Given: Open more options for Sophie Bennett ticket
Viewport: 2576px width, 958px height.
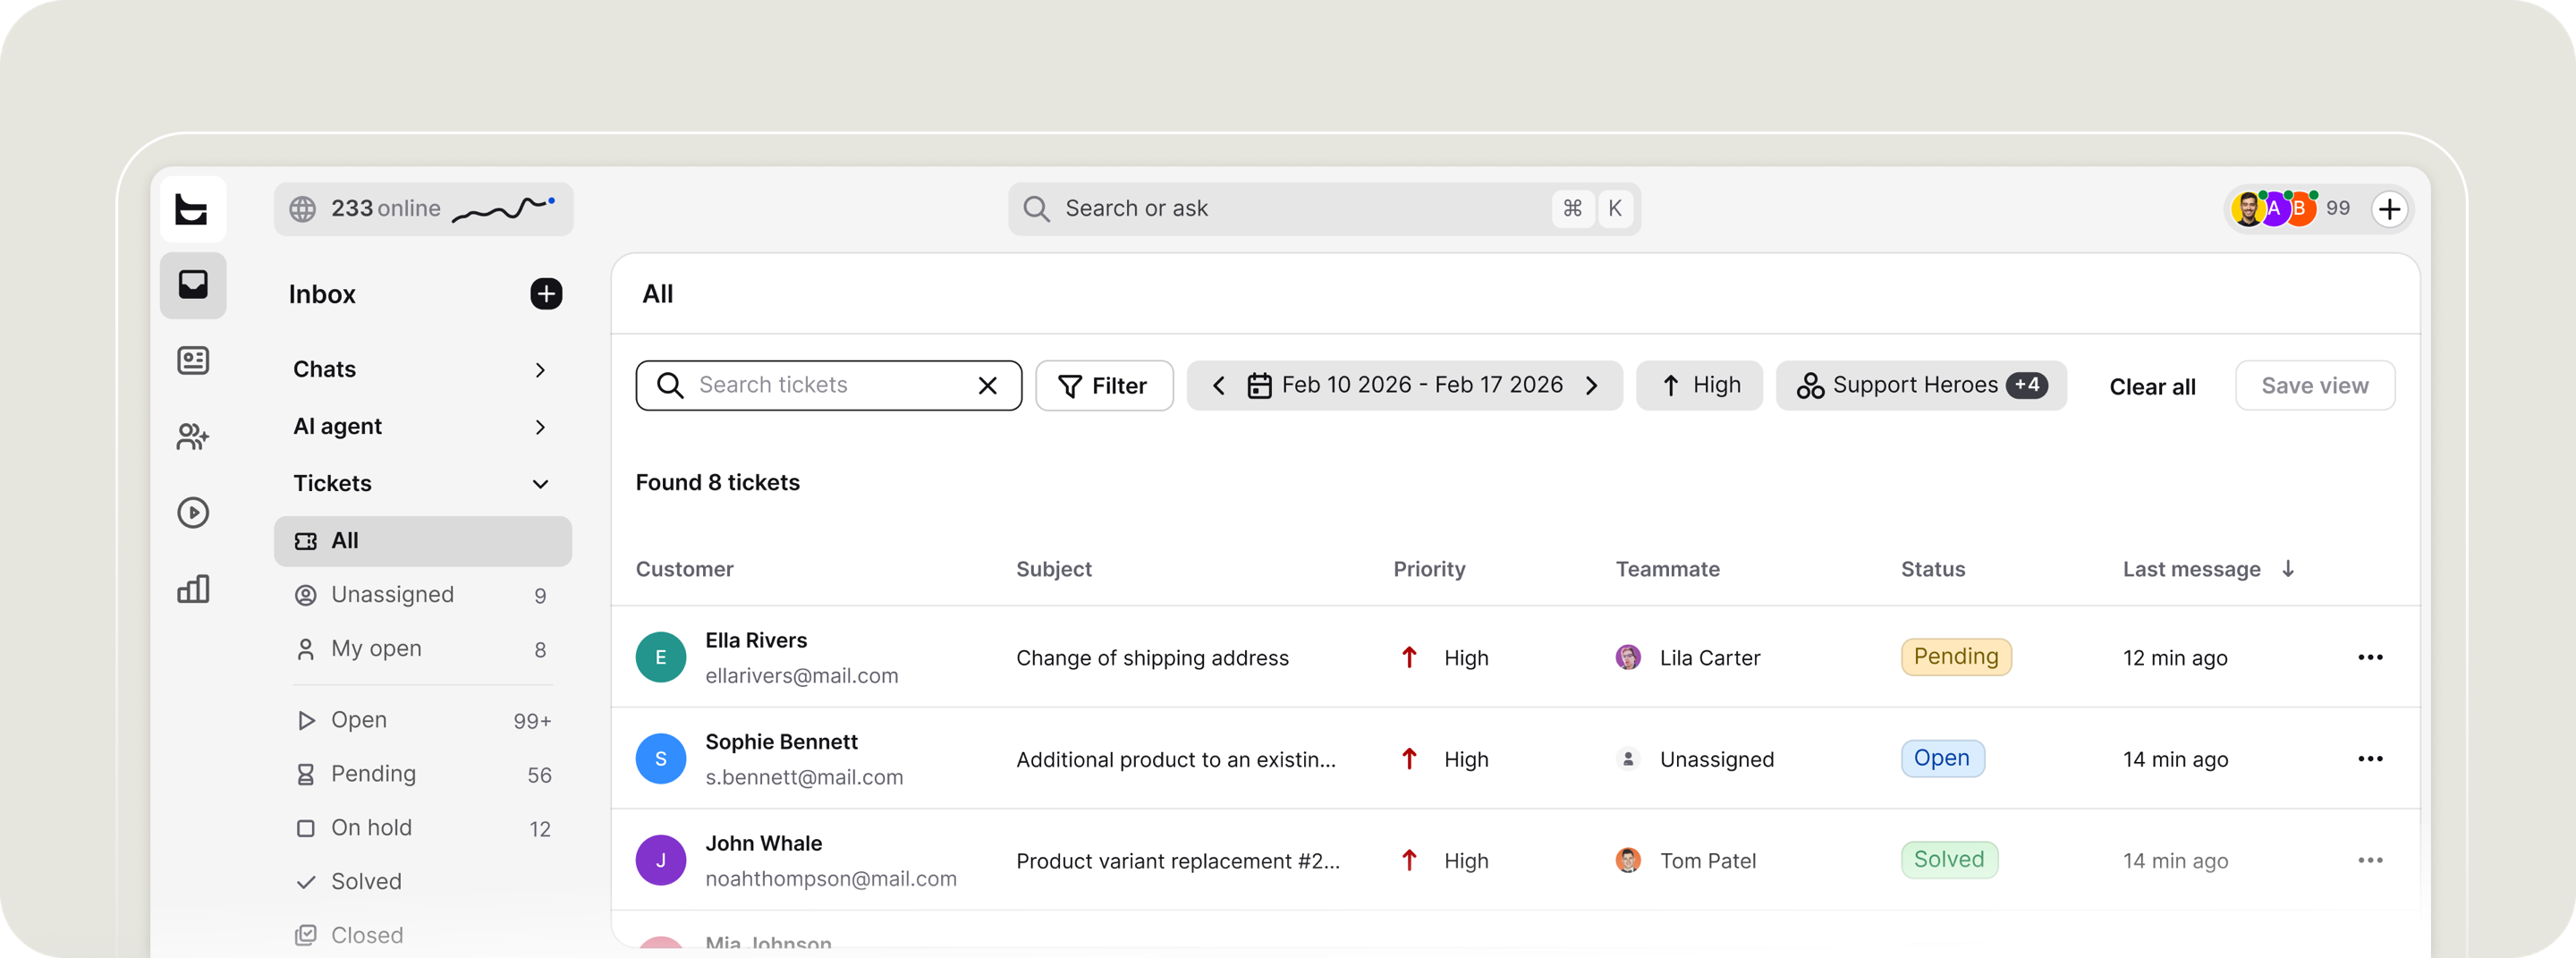Looking at the screenshot, I should tap(2370, 759).
